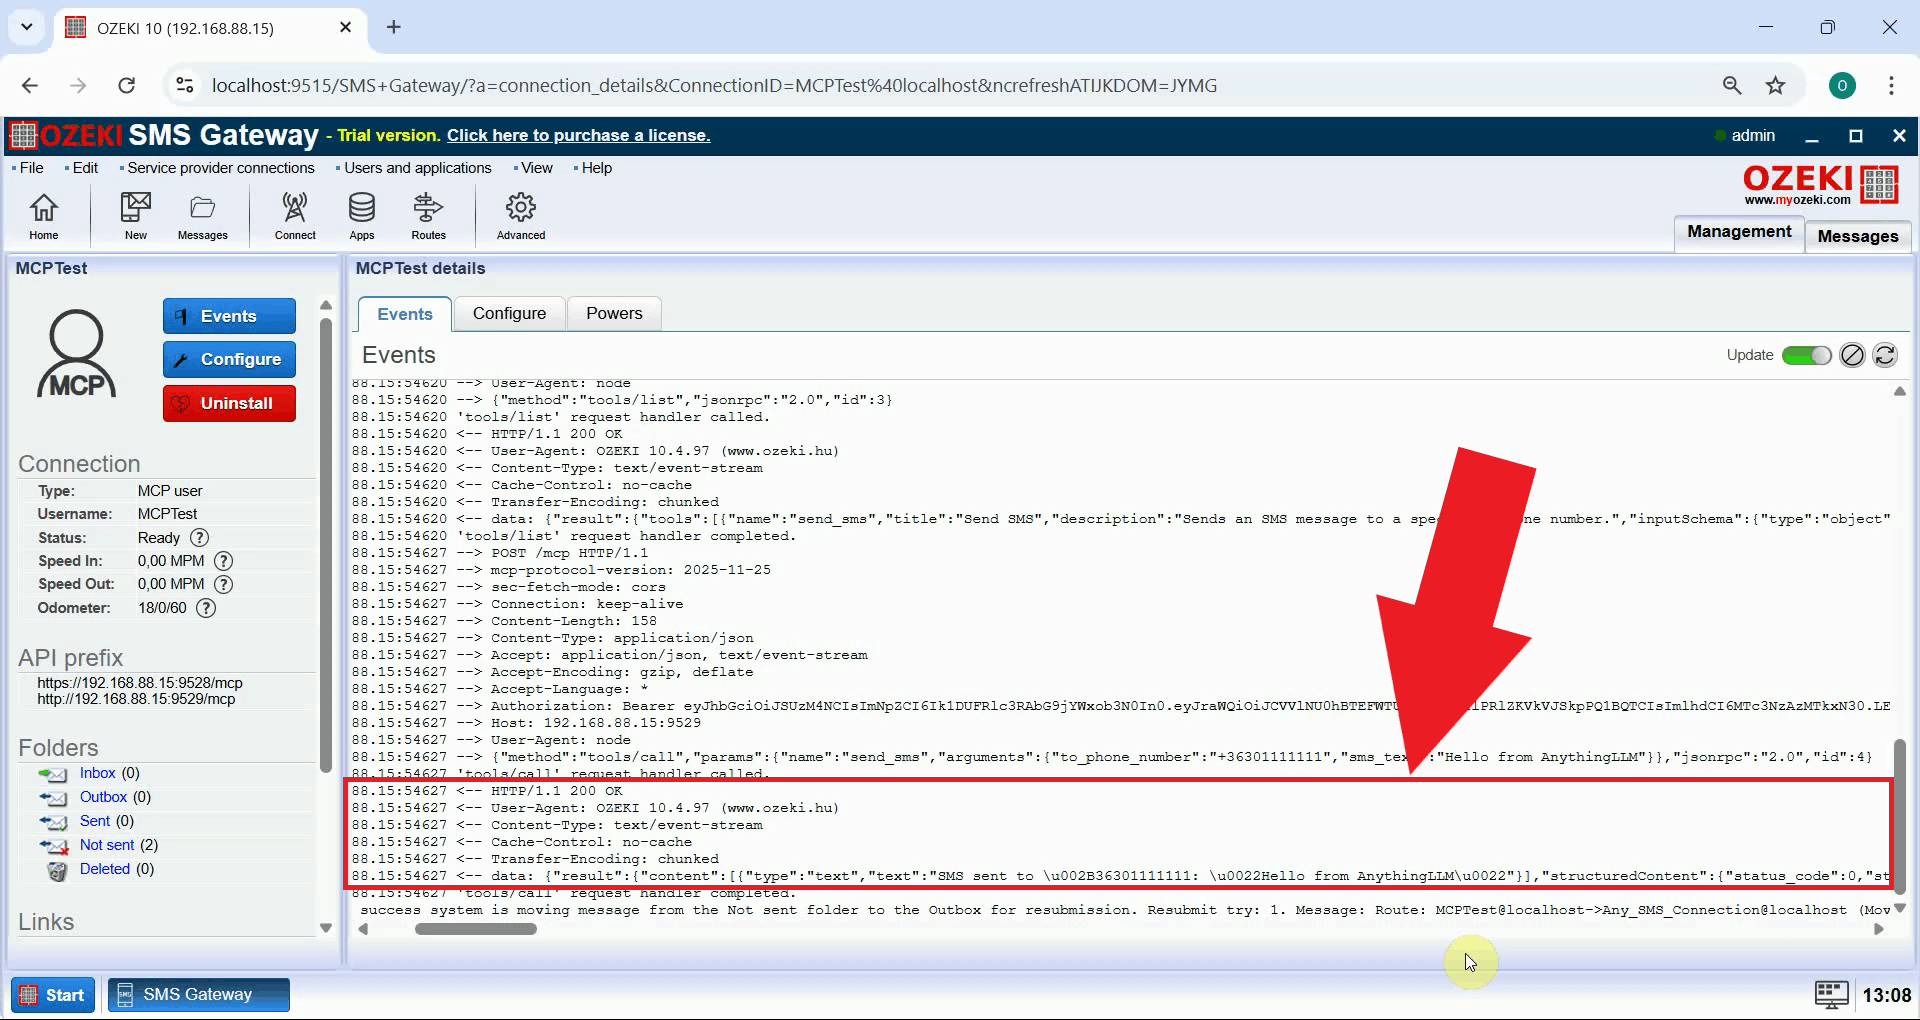Open the Apps database toolbar icon
The height and width of the screenshot is (1020, 1920).
pos(362,216)
